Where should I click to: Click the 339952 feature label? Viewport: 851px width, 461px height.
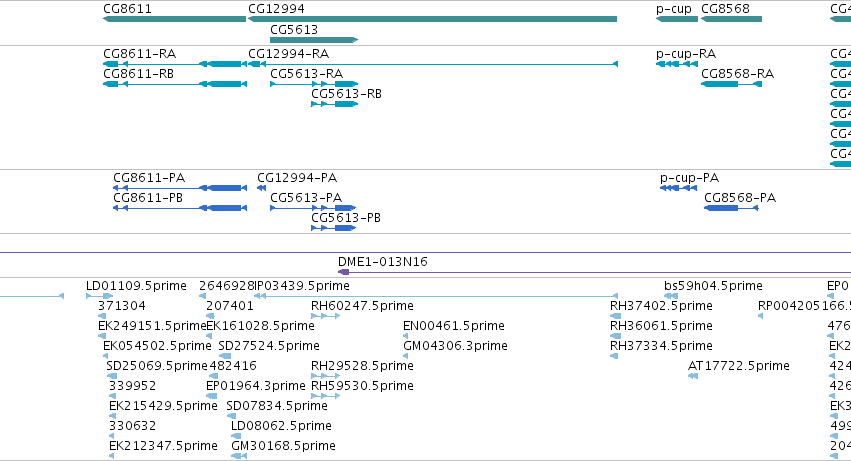pyautogui.click(x=132, y=386)
